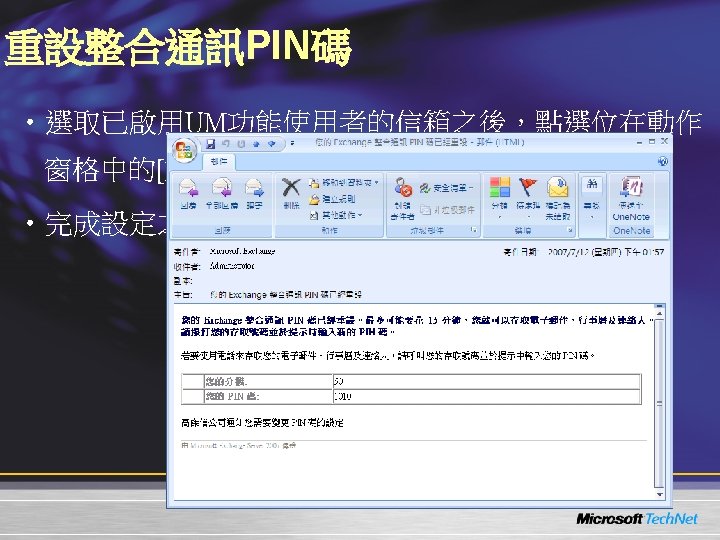Minimize the Outlook message window

(x=639, y=142)
